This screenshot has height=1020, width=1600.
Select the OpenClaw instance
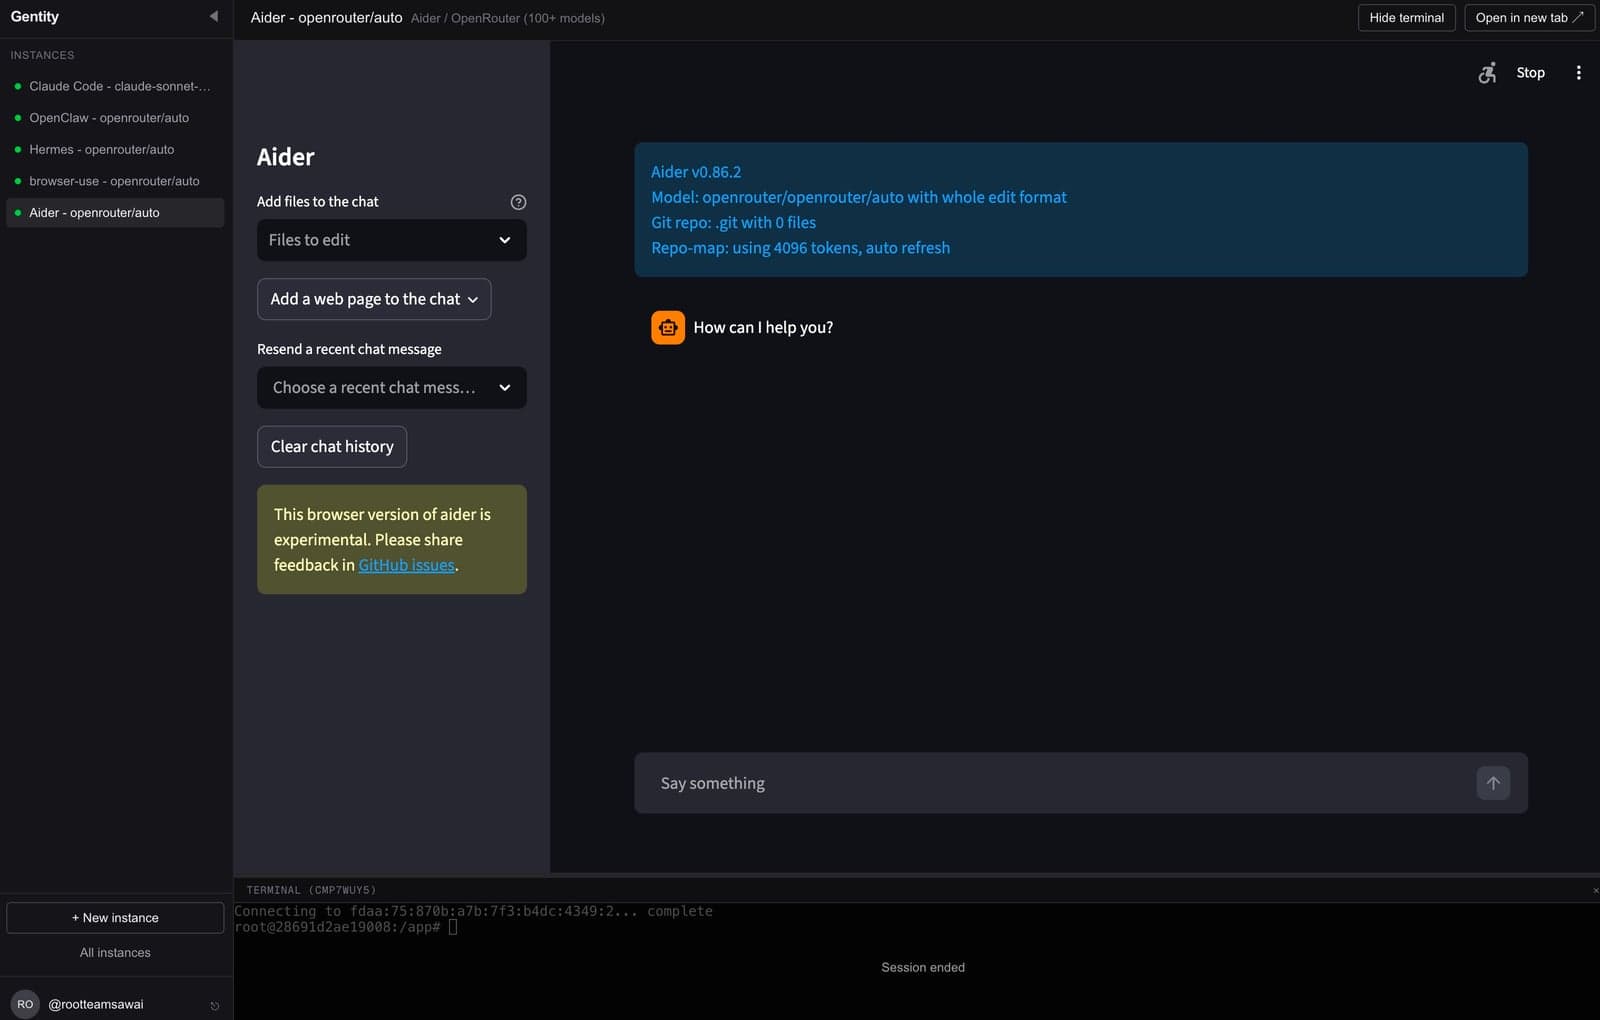pos(115,118)
